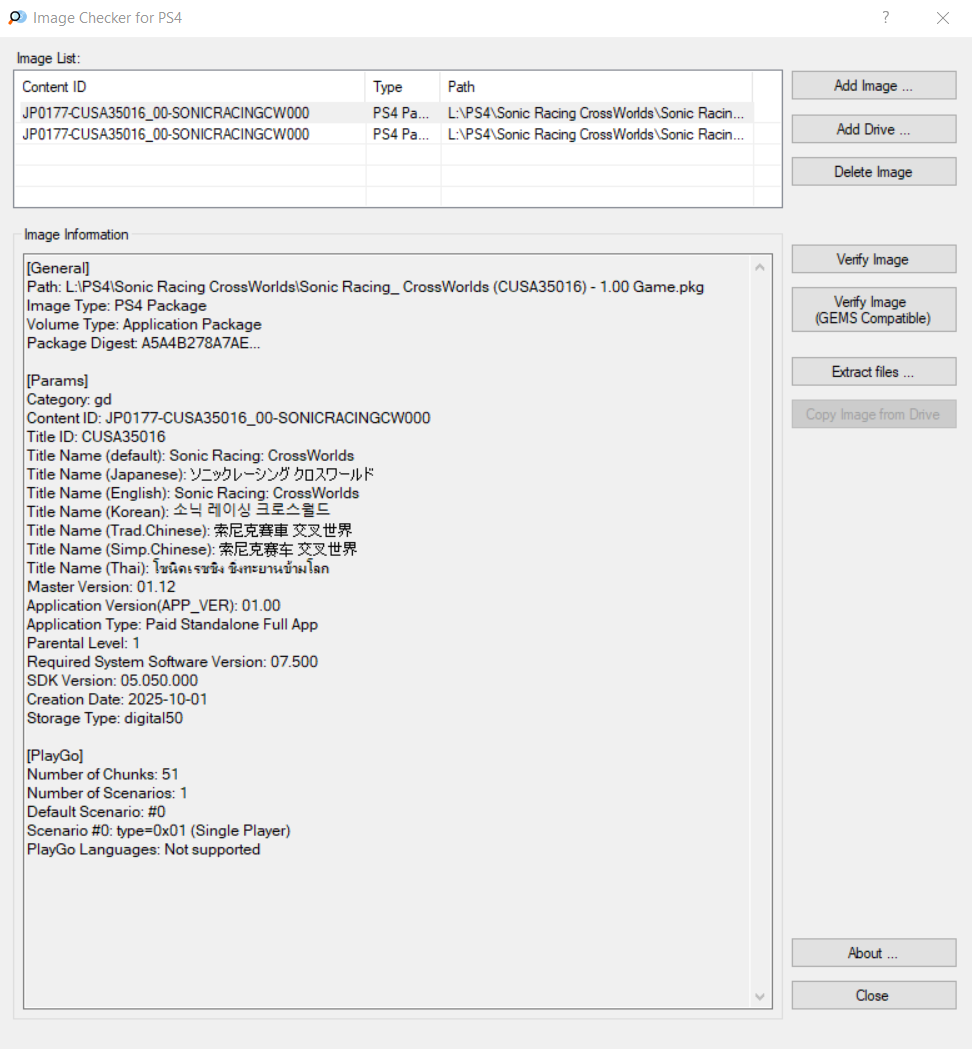Screen dimensions: 972x1049
Task: Run the Verify Image button
Action: 873,260
